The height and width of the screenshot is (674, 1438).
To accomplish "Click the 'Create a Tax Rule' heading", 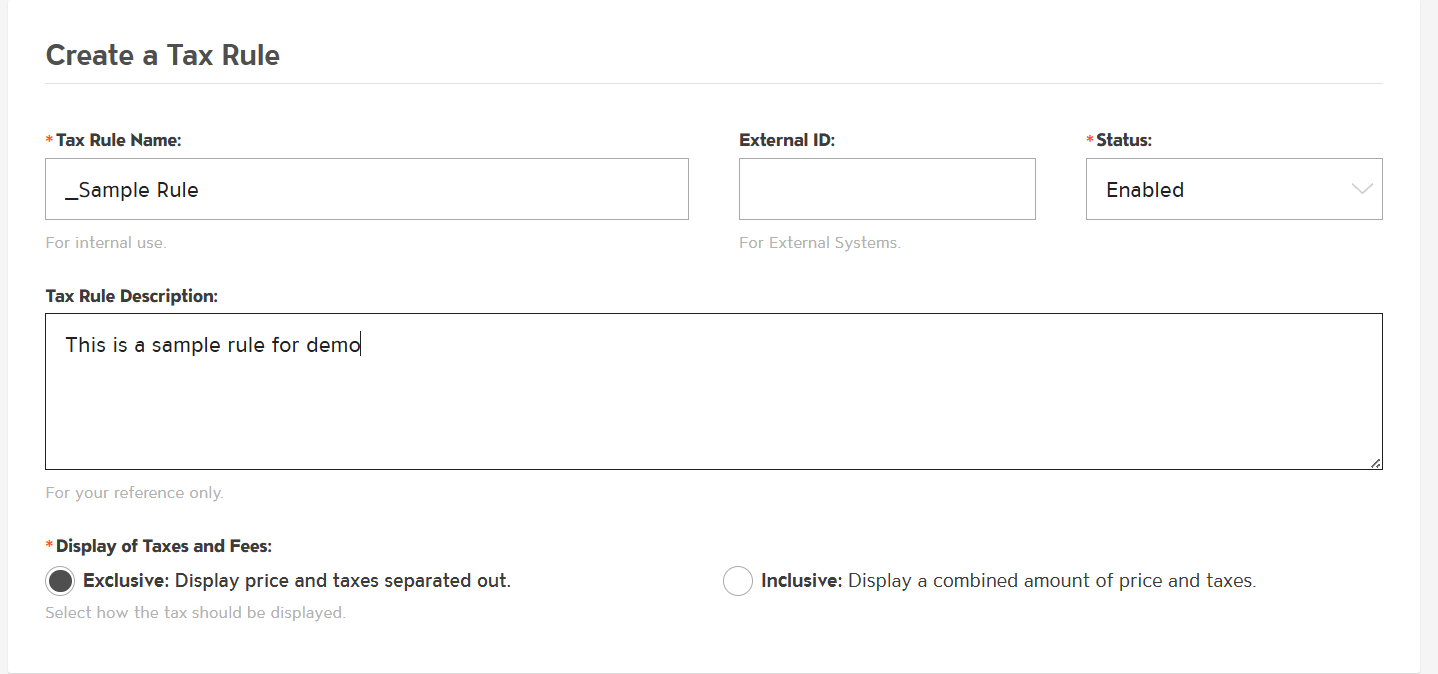I will click(x=163, y=55).
